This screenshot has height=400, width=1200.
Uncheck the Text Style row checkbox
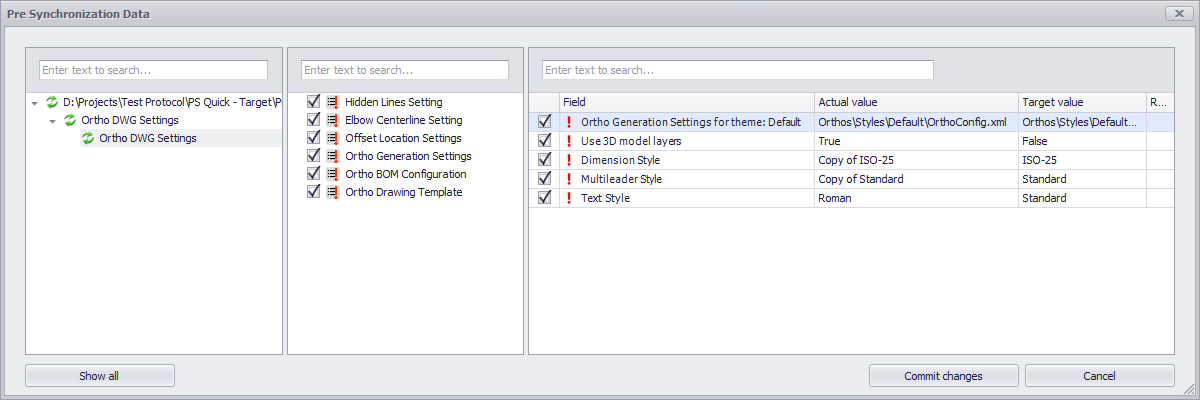coord(544,198)
